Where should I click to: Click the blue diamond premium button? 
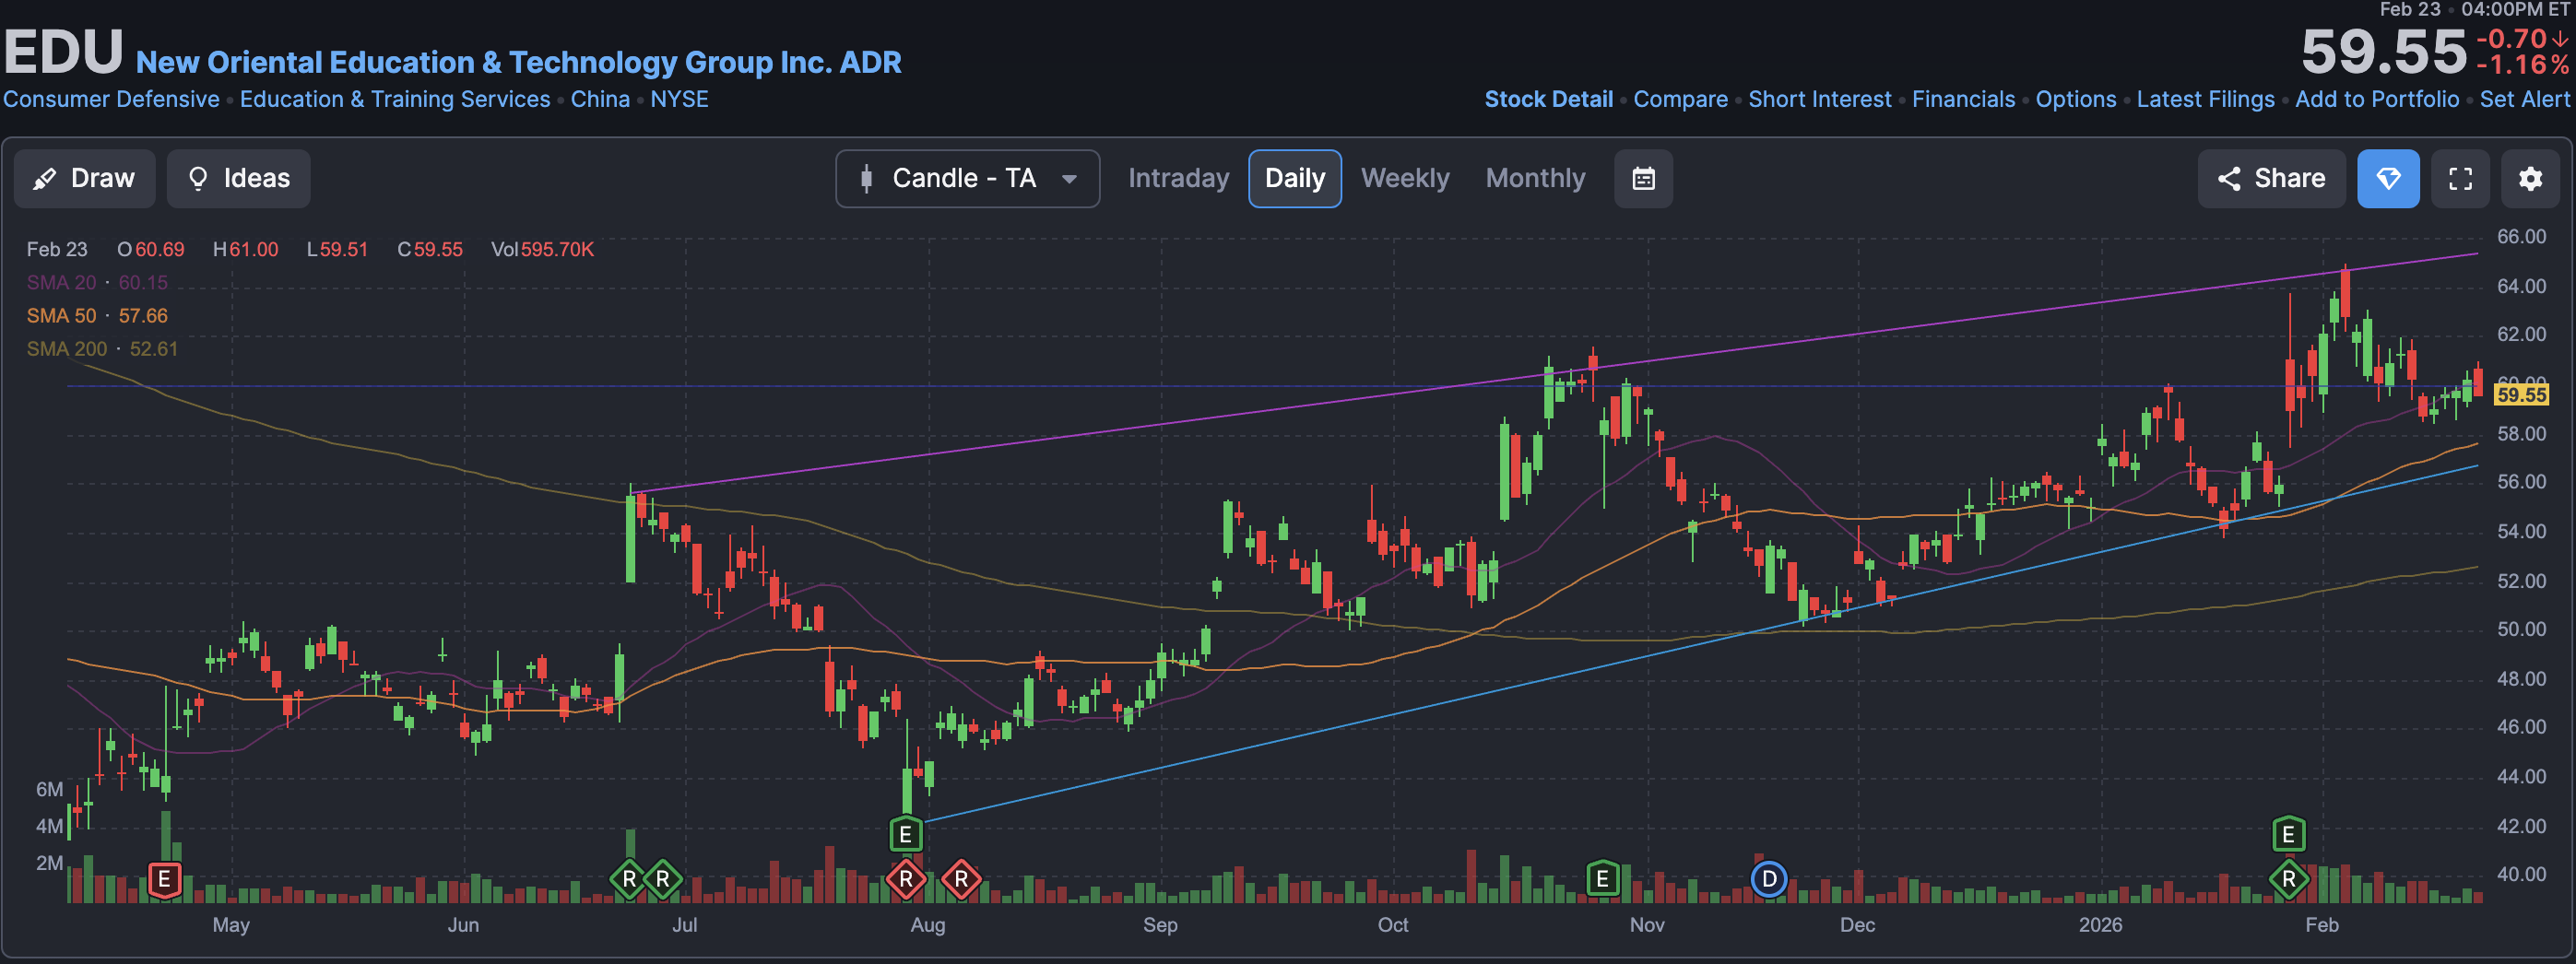2388,178
